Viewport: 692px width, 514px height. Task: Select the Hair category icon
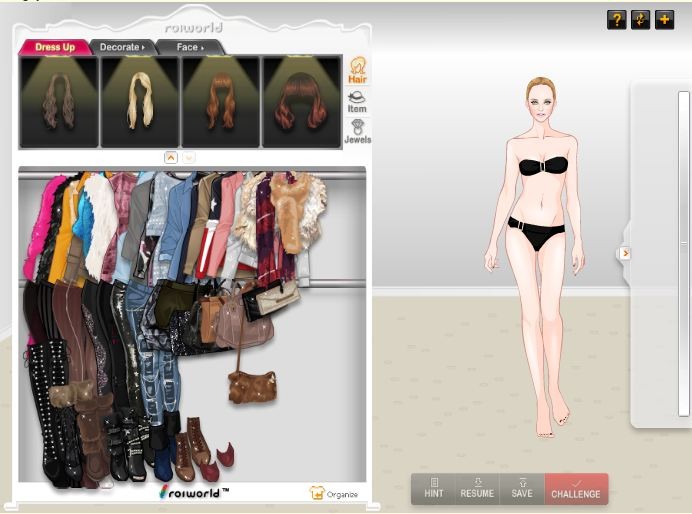tap(357, 71)
